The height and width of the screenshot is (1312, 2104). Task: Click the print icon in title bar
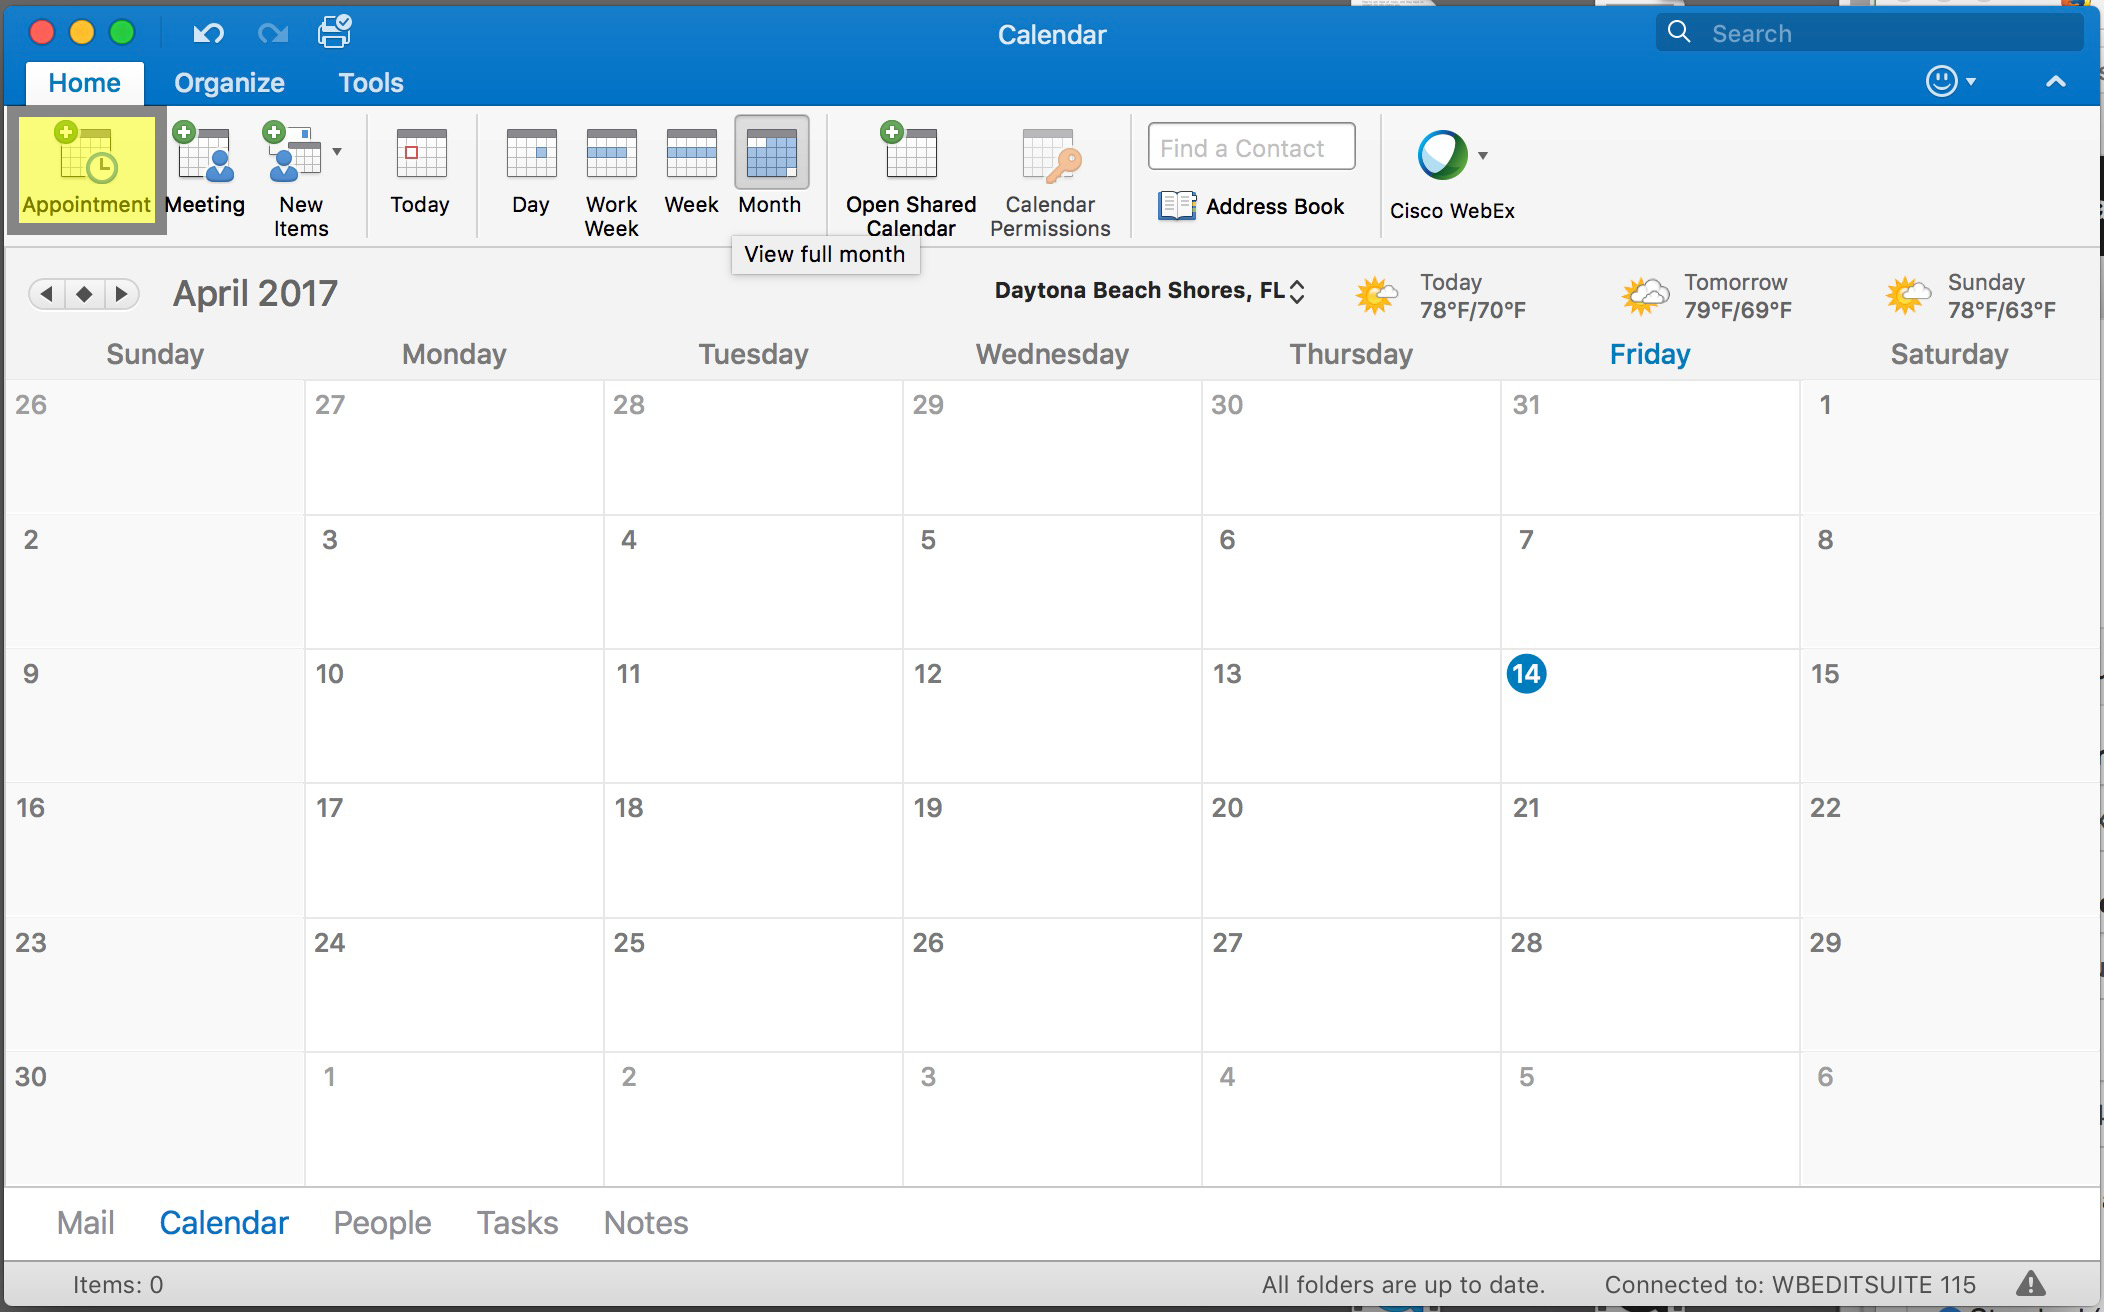[334, 33]
